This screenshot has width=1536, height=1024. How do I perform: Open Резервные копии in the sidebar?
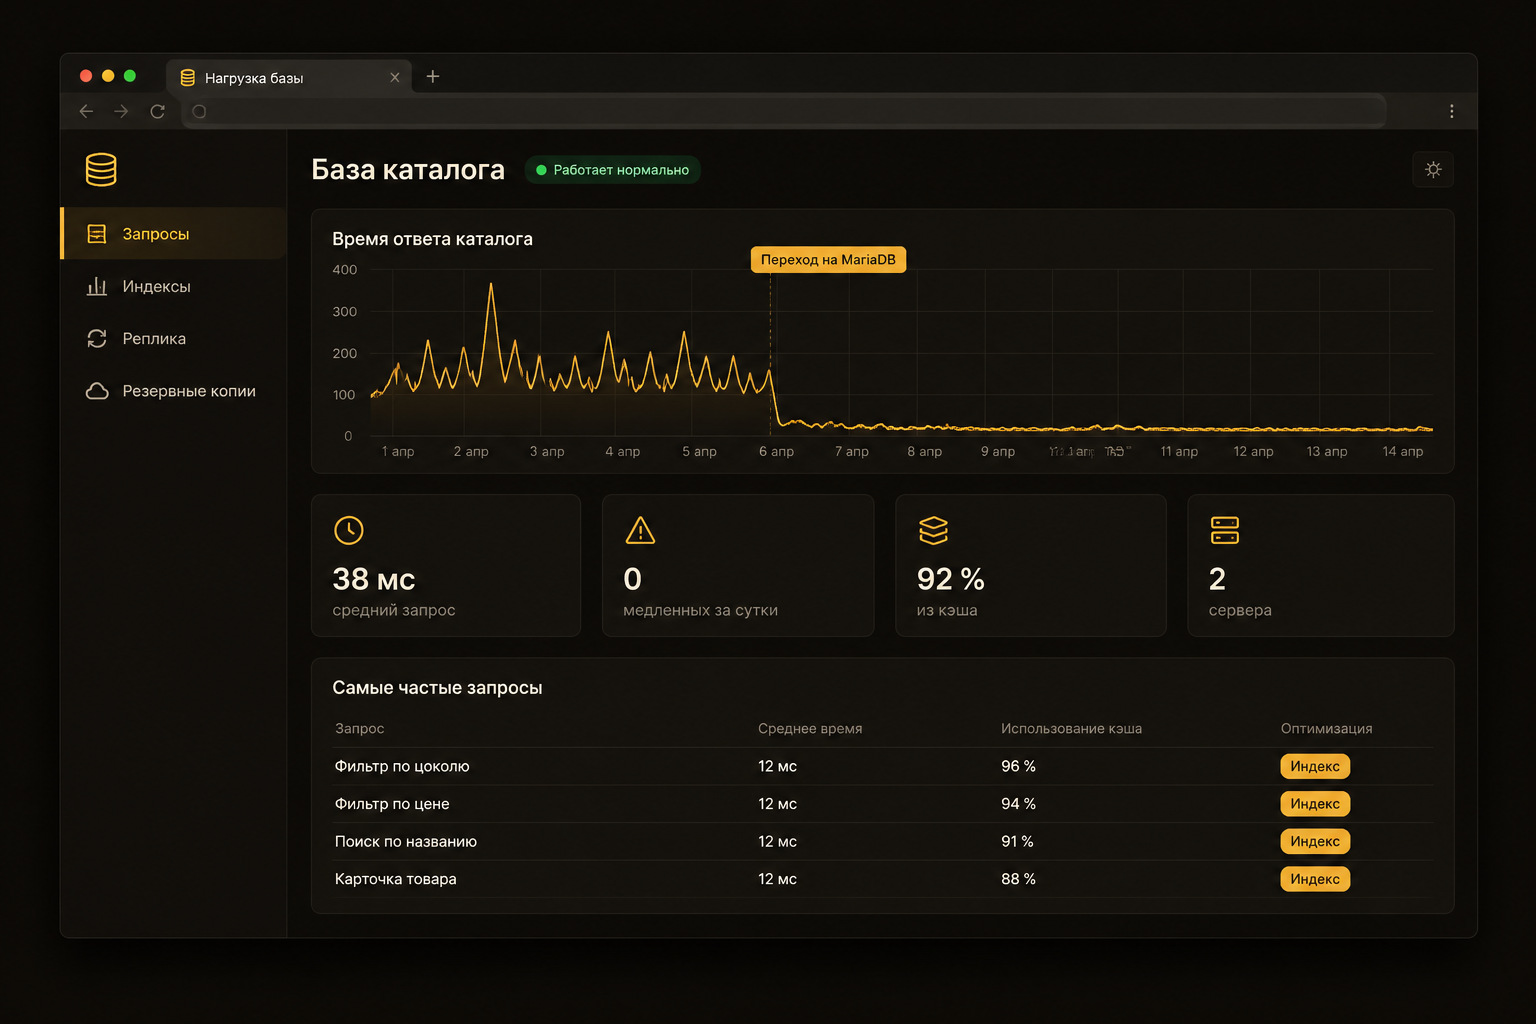click(174, 391)
